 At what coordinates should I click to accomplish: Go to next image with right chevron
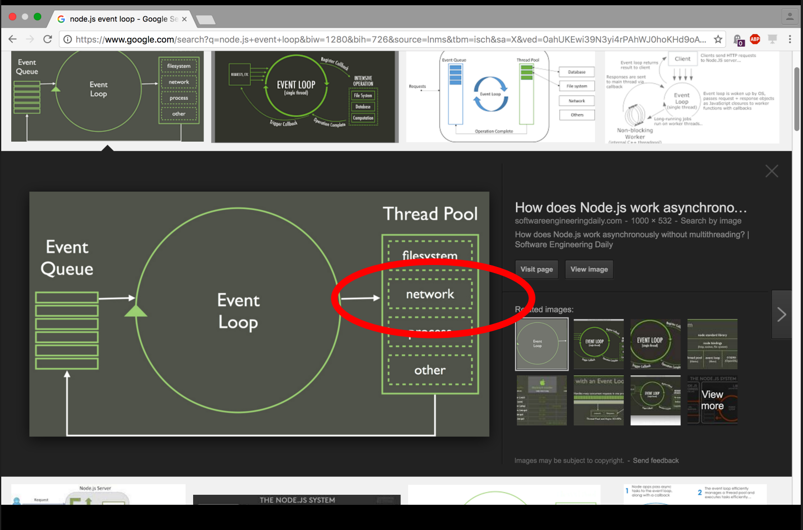coord(781,314)
